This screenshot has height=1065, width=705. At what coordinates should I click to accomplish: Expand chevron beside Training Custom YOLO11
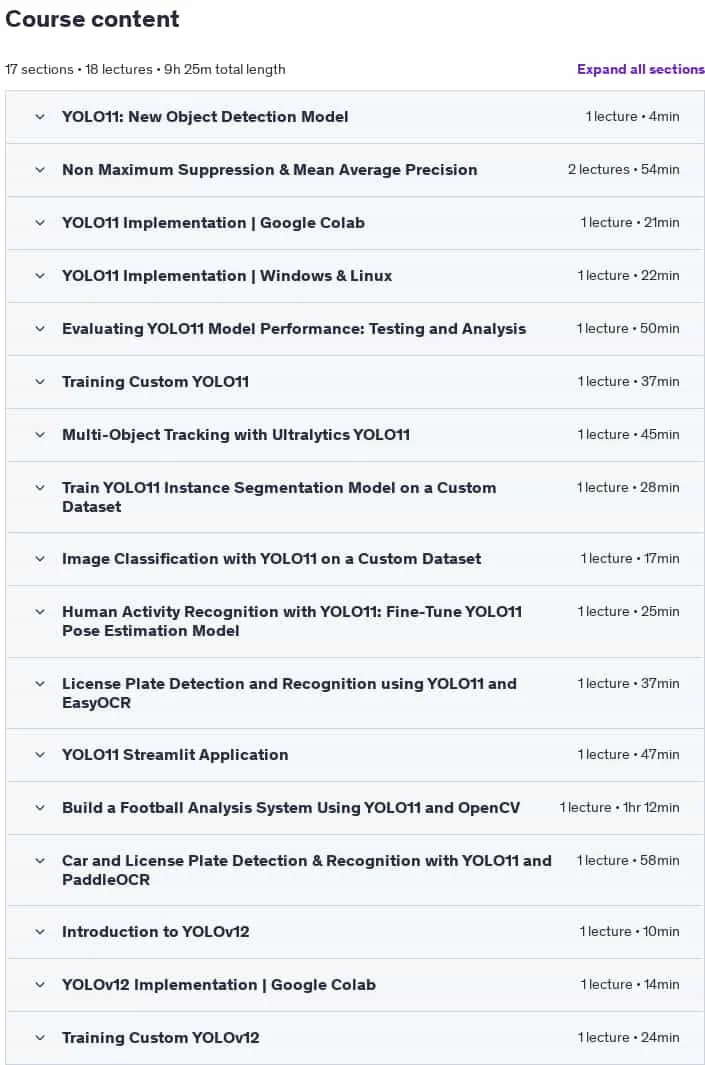click(x=40, y=382)
